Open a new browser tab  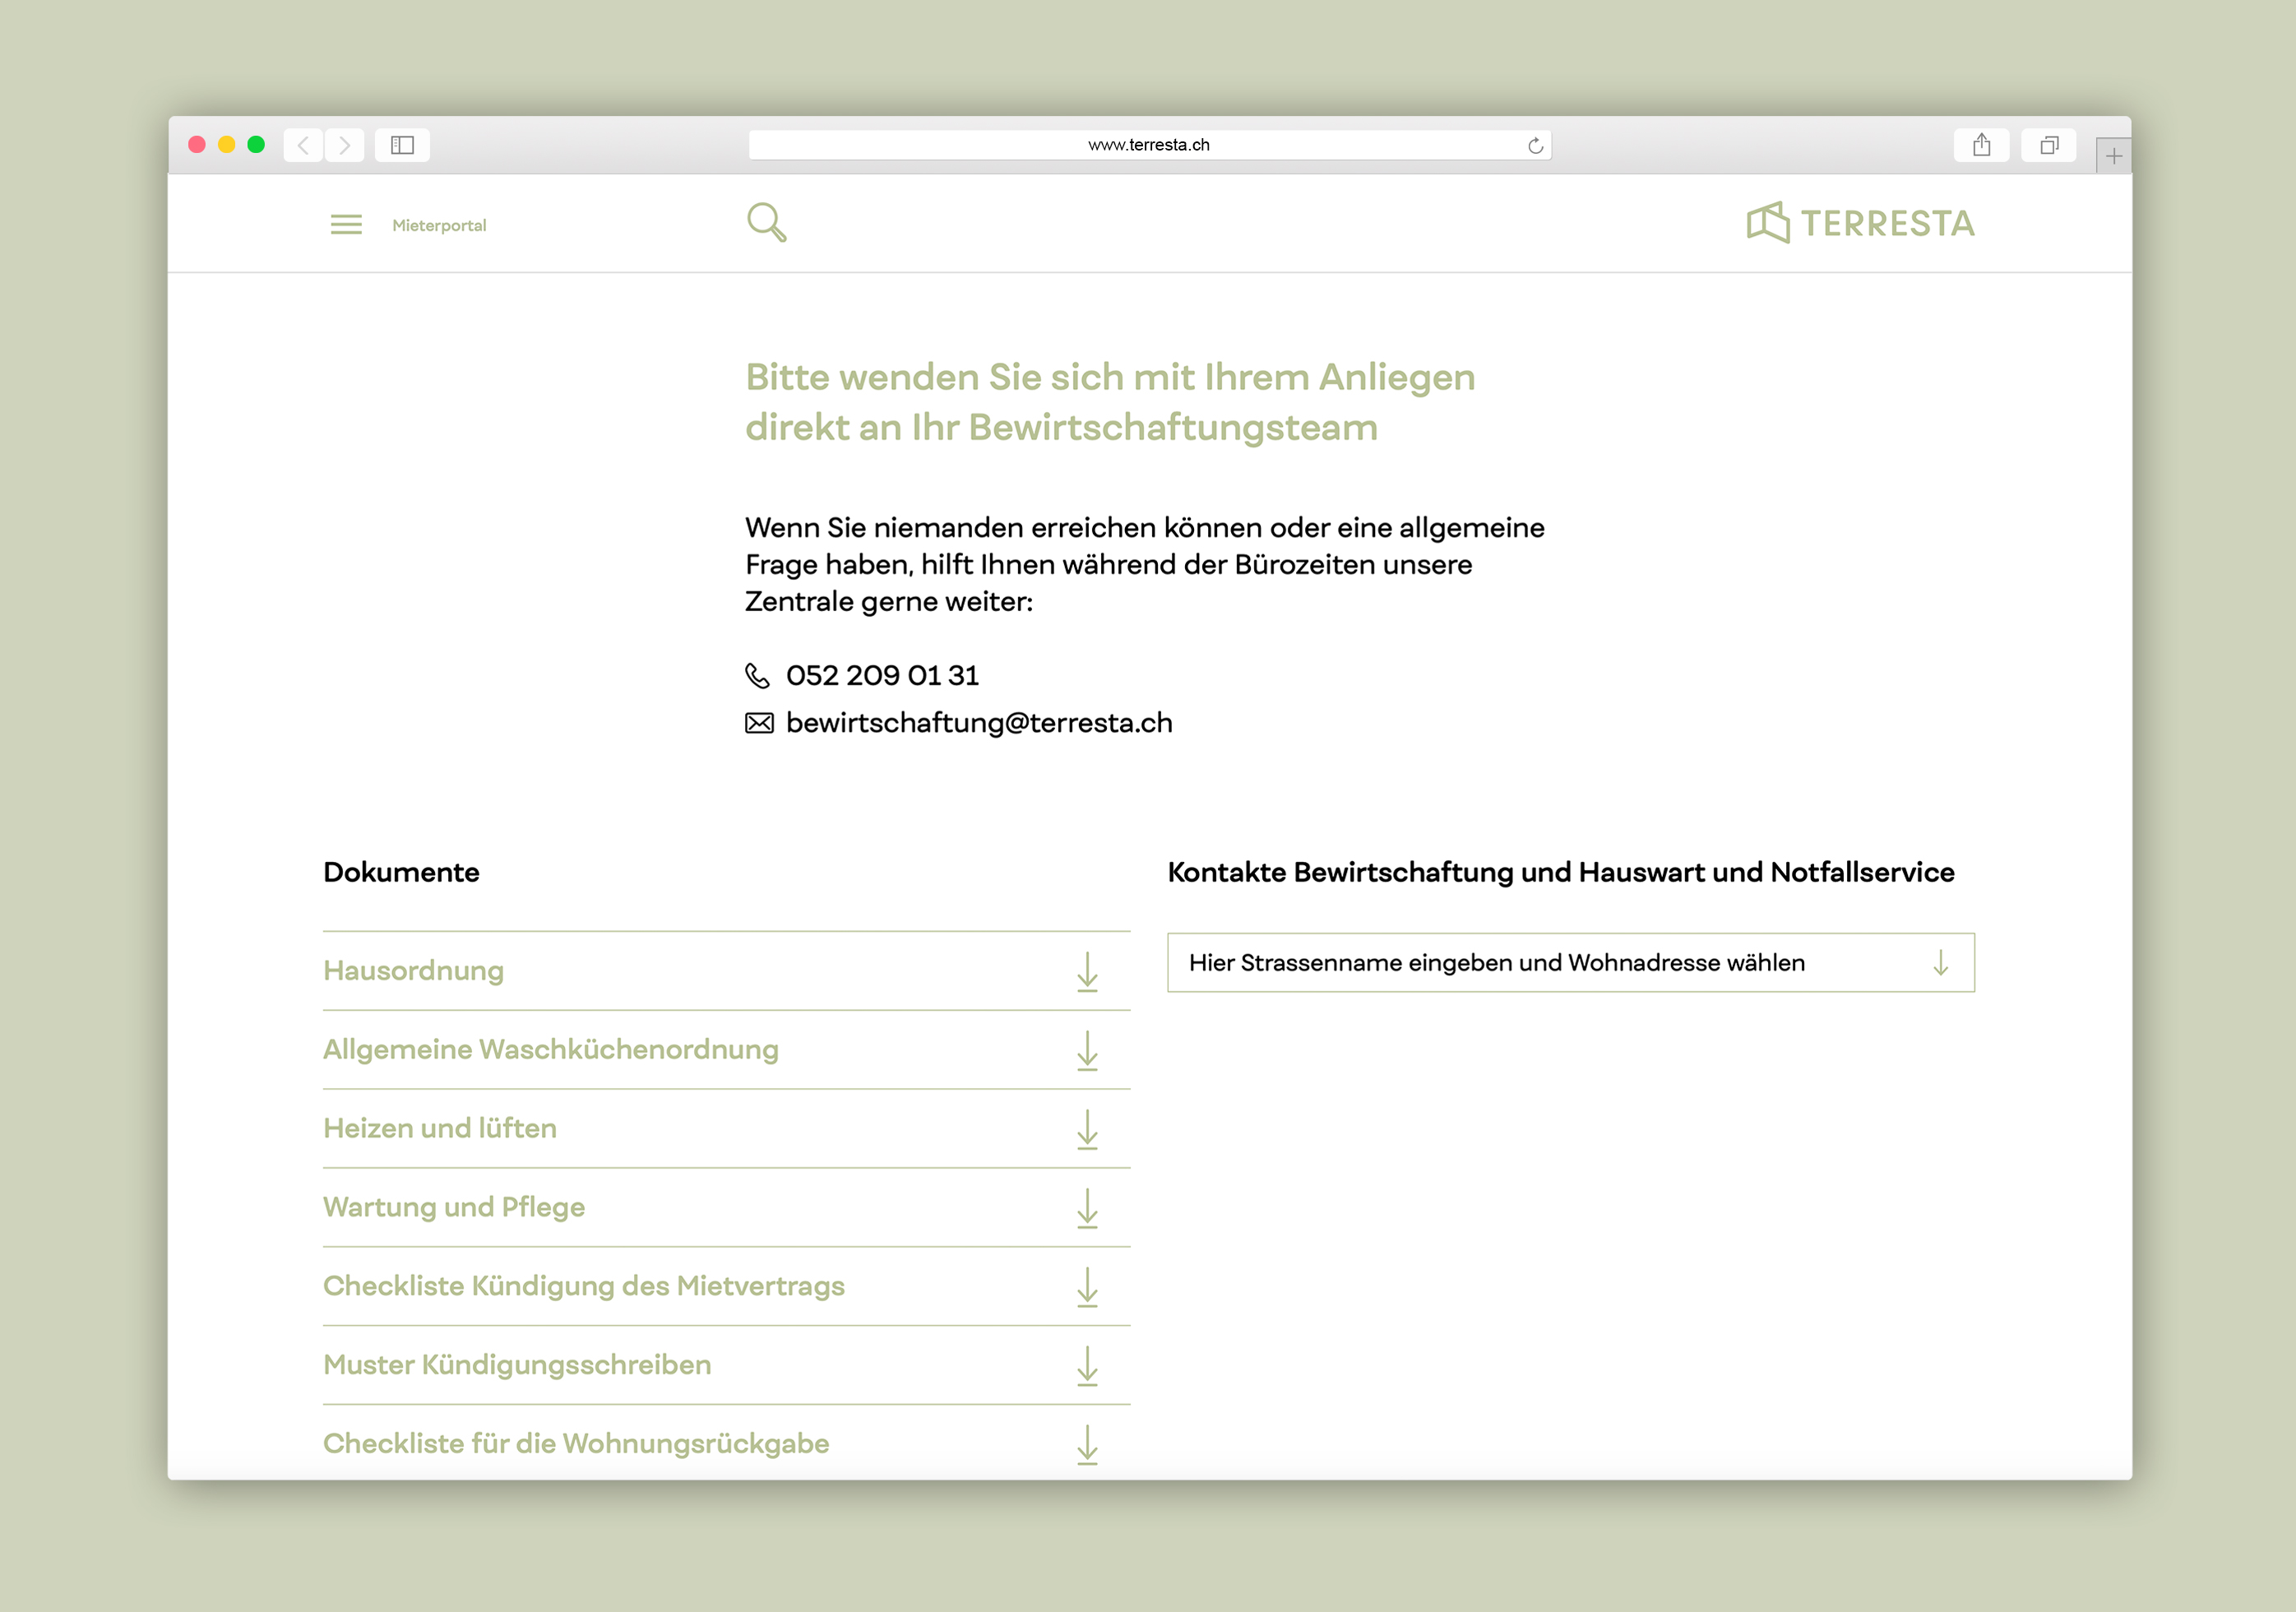point(2113,156)
